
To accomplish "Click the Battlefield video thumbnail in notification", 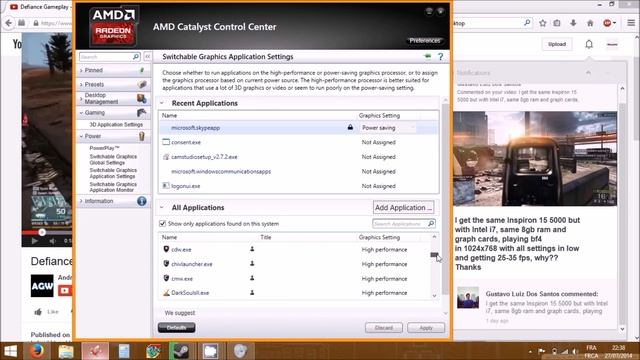I will pyautogui.click(x=535, y=159).
